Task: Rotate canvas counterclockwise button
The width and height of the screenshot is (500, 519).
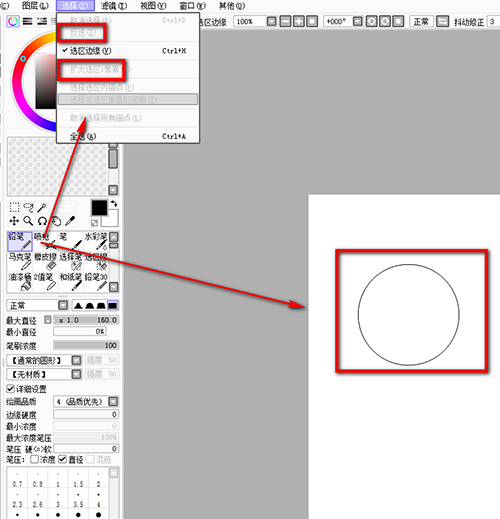Action: pyautogui.click(x=372, y=22)
